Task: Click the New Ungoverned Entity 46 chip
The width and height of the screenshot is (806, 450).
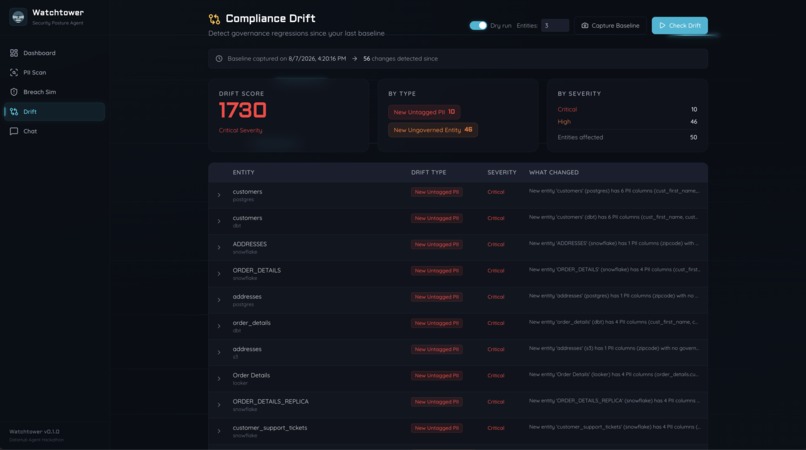Action: (x=433, y=130)
